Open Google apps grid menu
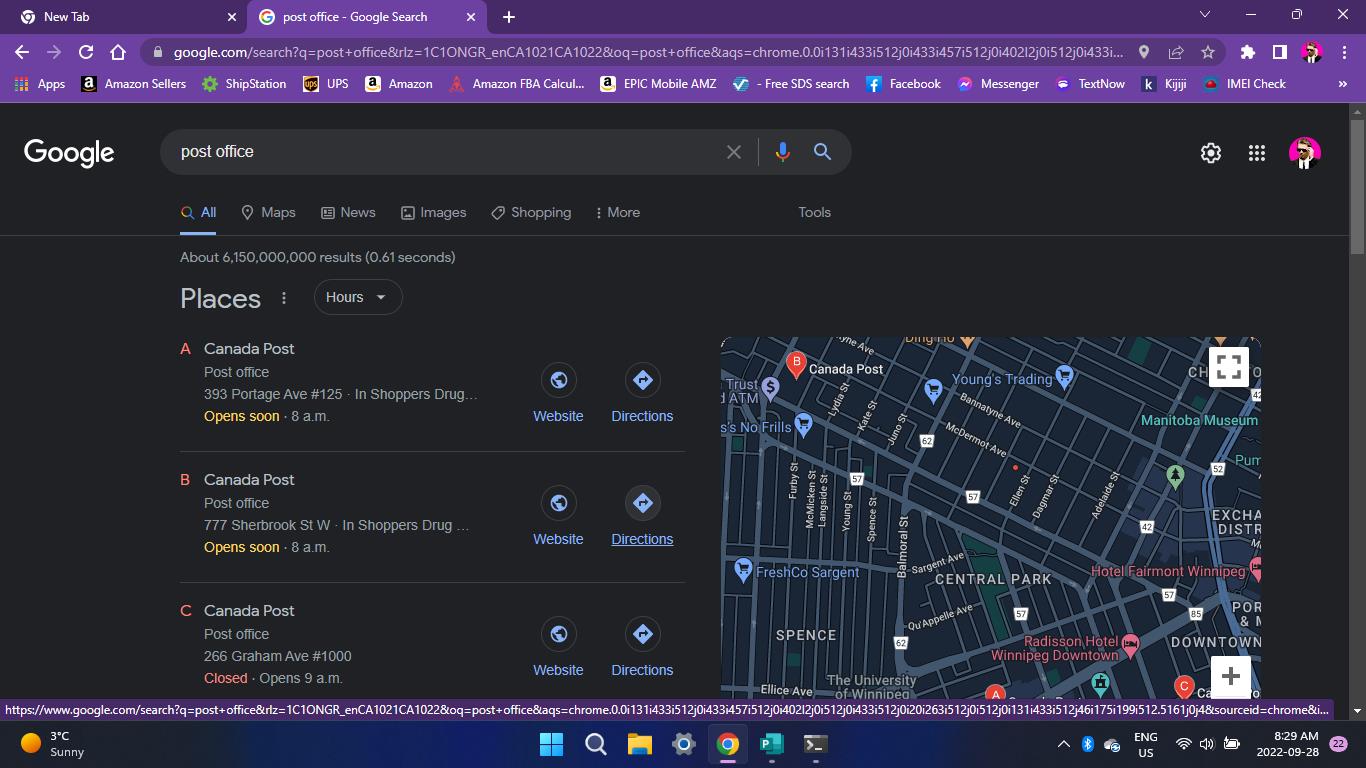 (1257, 153)
